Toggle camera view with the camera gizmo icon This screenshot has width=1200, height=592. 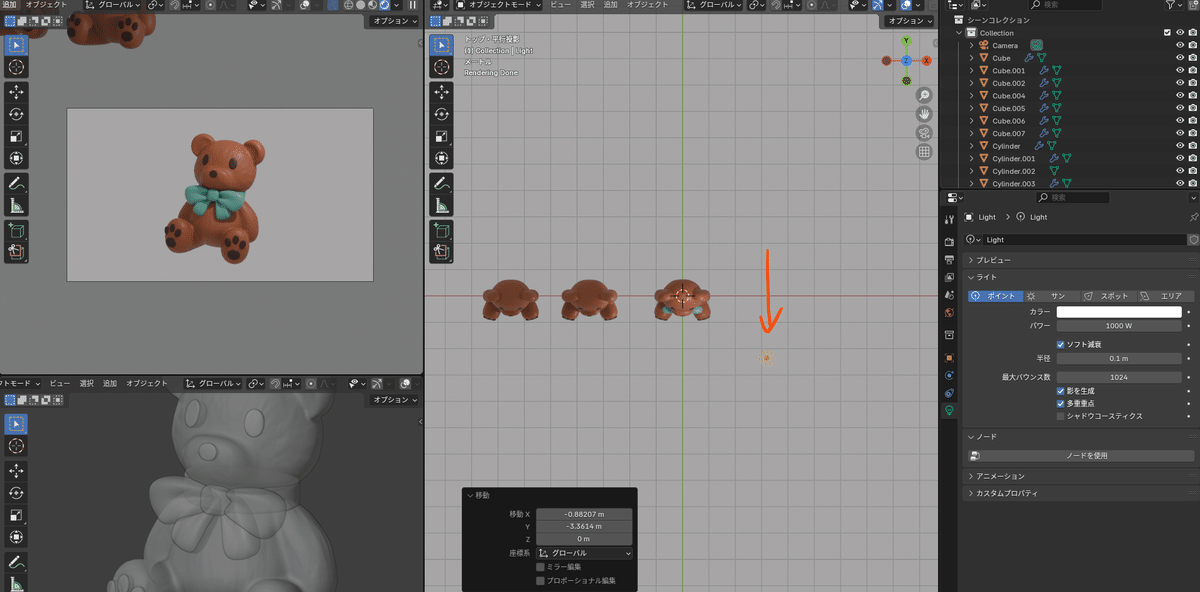[924, 133]
